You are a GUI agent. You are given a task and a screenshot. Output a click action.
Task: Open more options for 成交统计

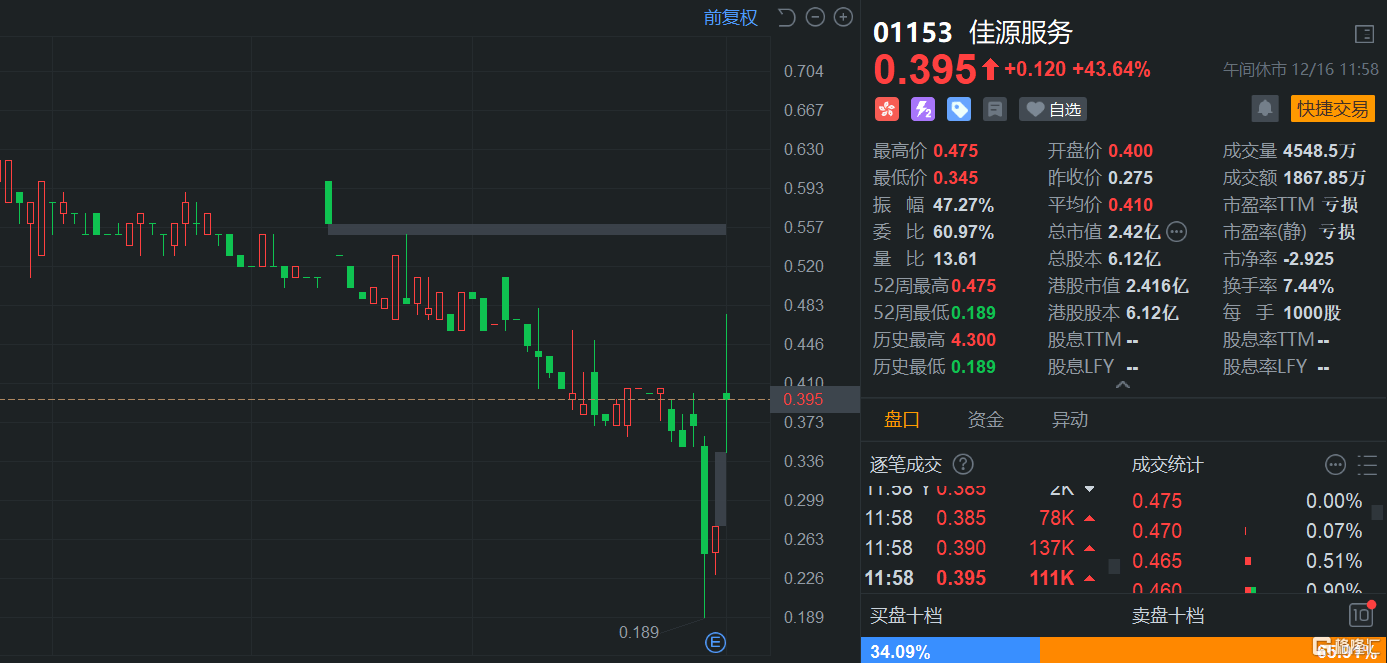pos(1335,464)
